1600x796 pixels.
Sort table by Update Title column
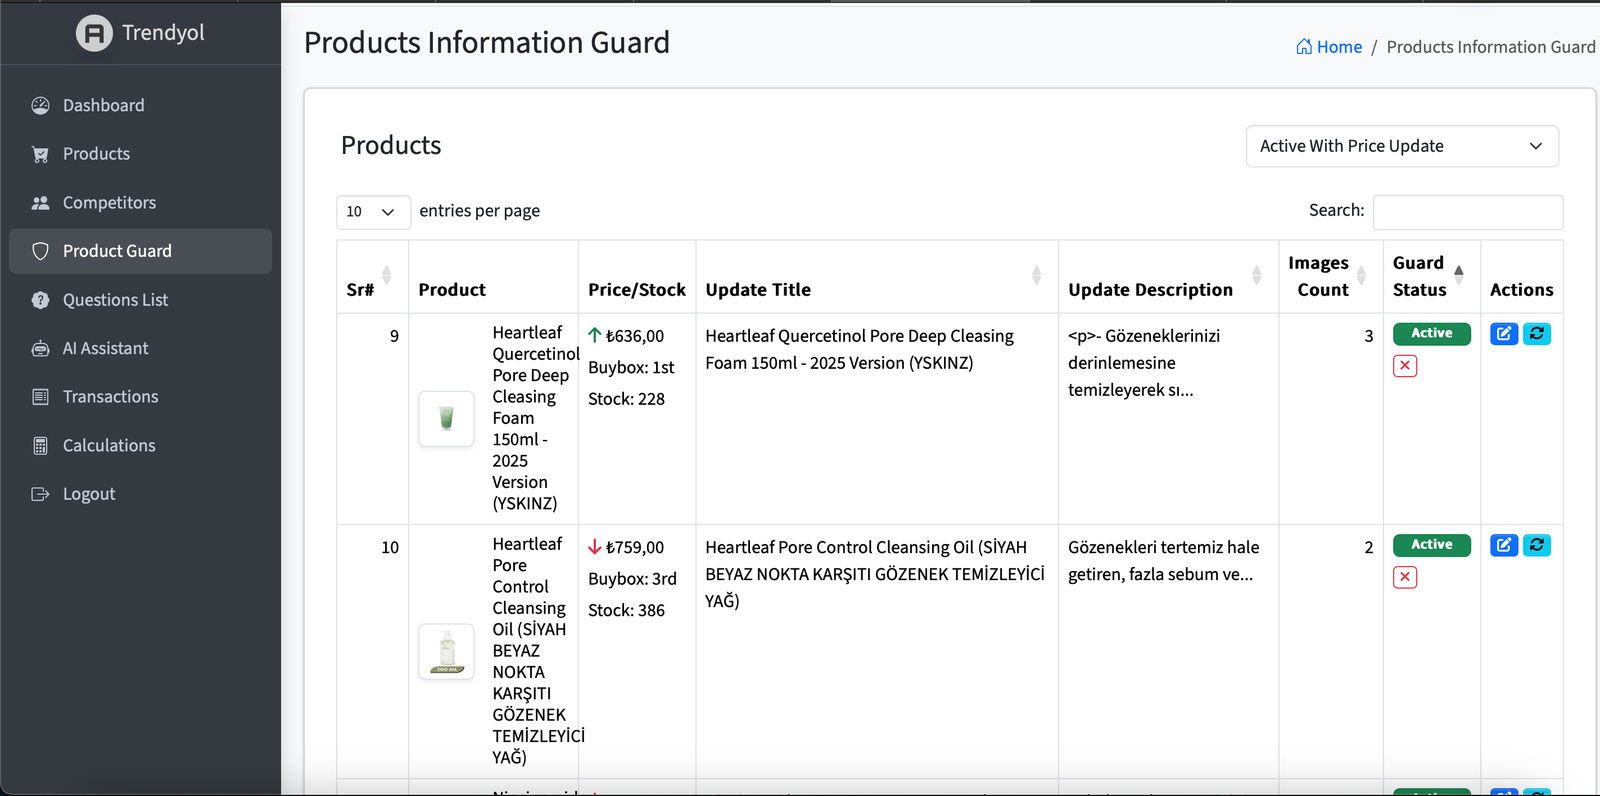click(876, 276)
